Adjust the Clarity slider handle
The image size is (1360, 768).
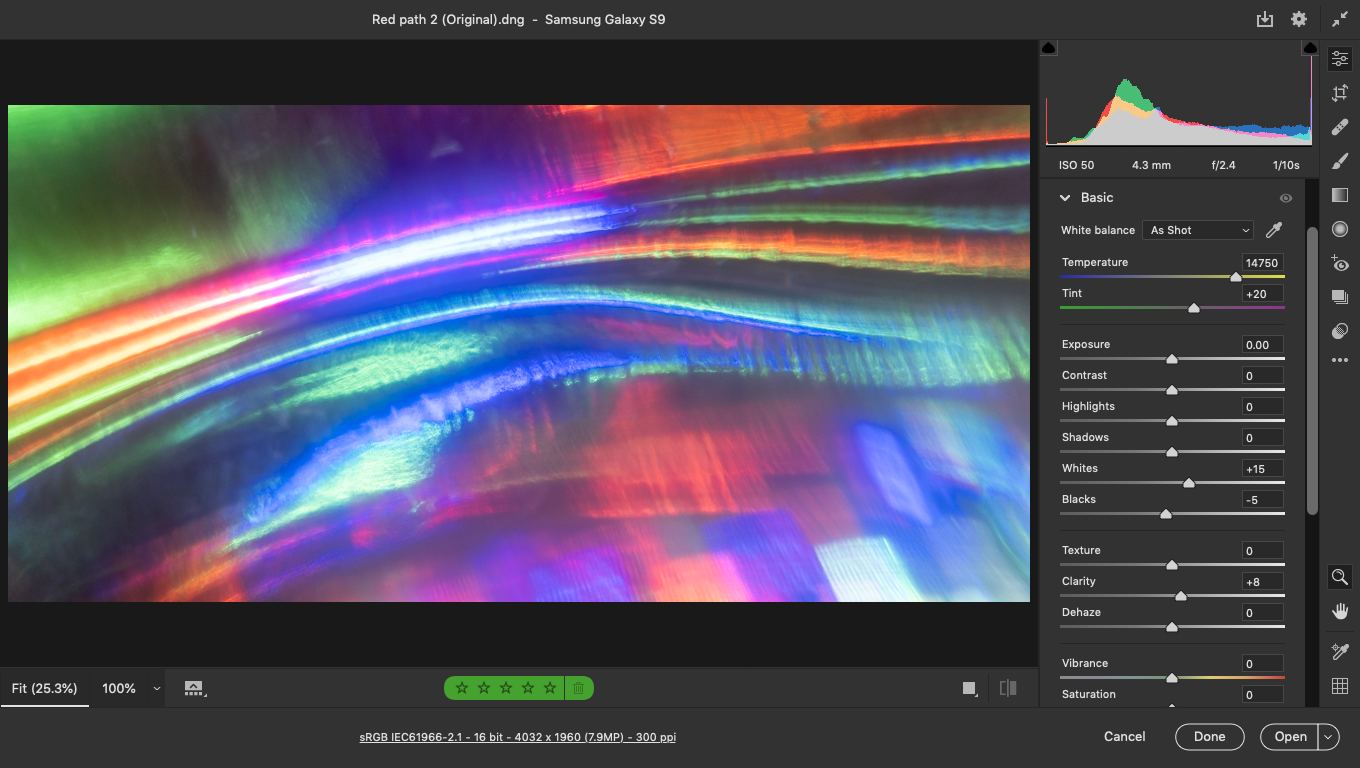pyautogui.click(x=1181, y=596)
